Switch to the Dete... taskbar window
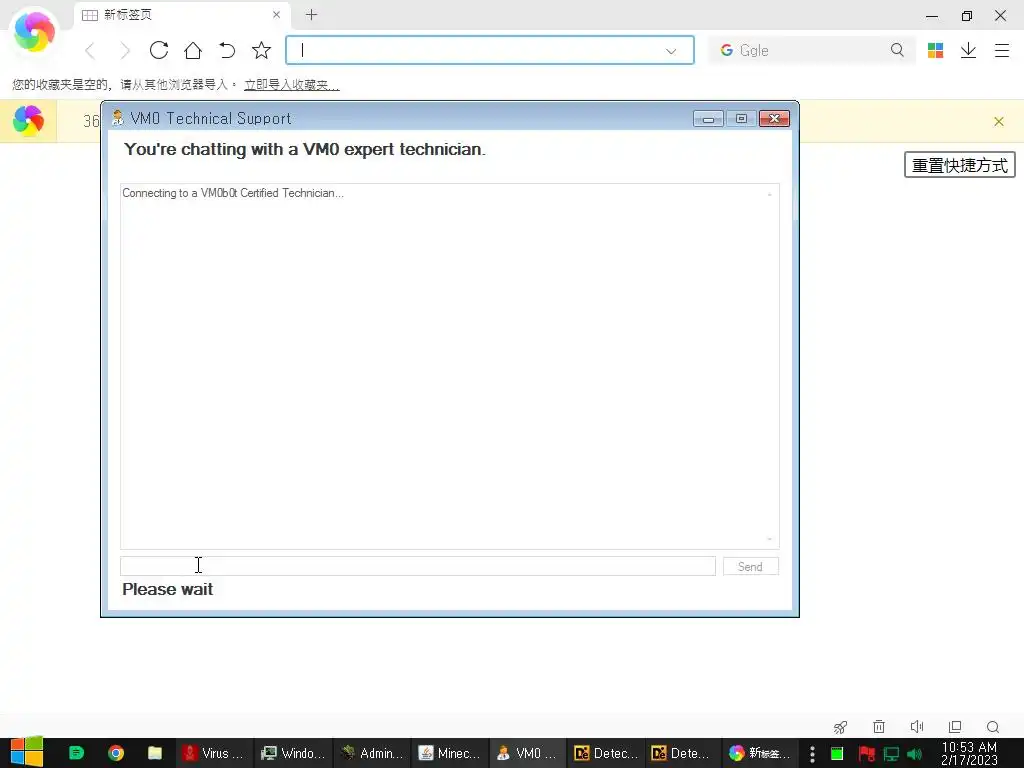 682,753
